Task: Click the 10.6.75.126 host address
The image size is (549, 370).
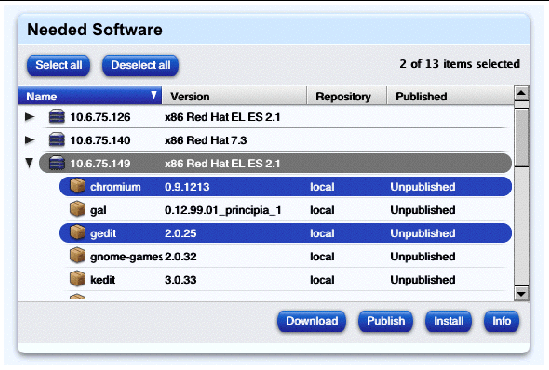Action: 100,117
